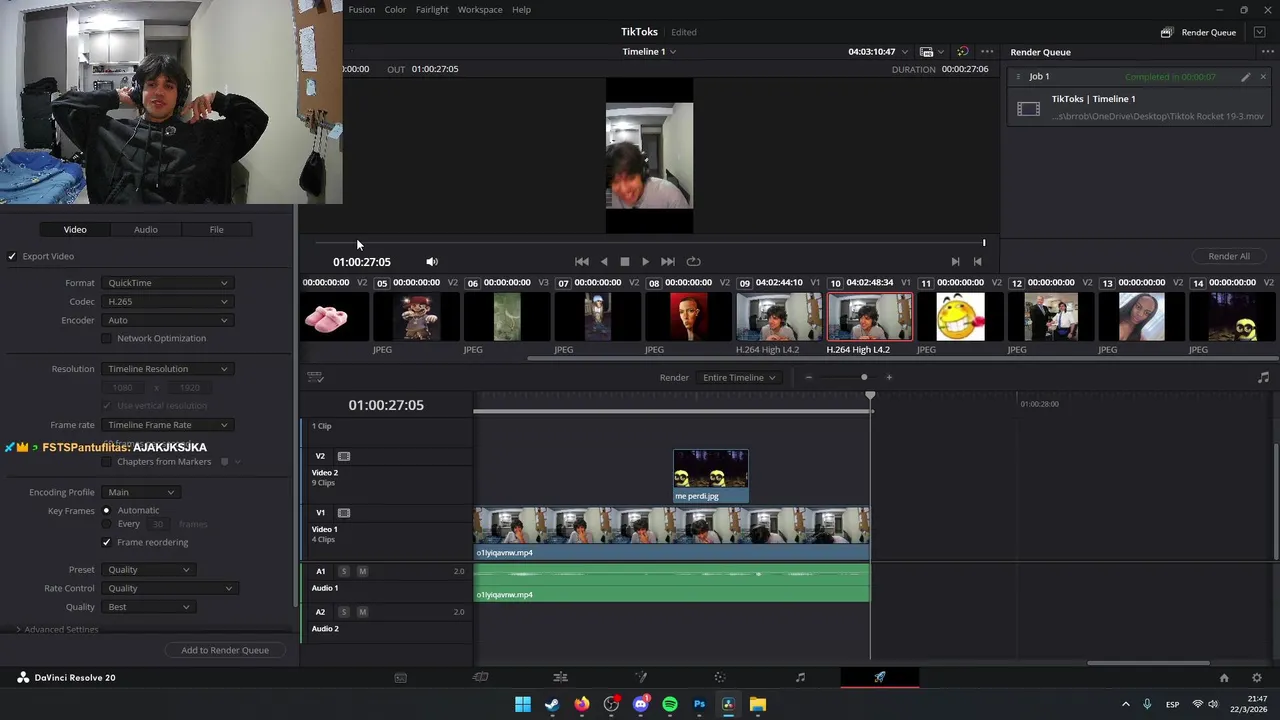Open the Quality Best dropdown
The image size is (1280, 720).
point(148,607)
